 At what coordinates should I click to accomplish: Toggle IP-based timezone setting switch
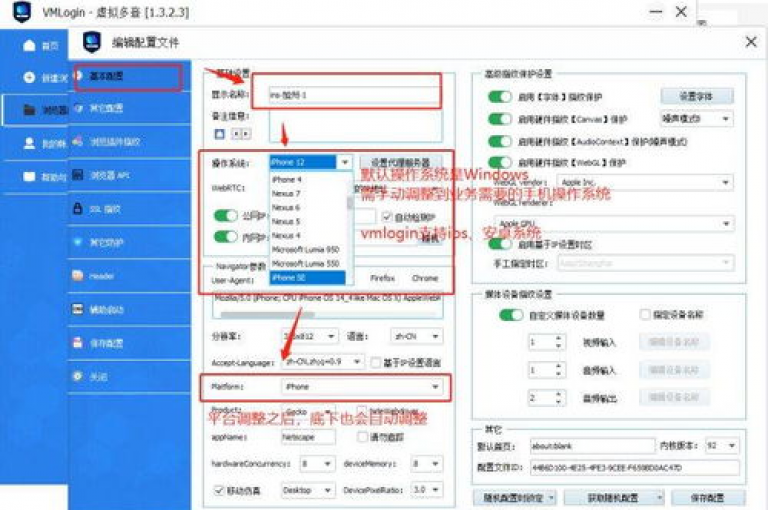click(500, 243)
